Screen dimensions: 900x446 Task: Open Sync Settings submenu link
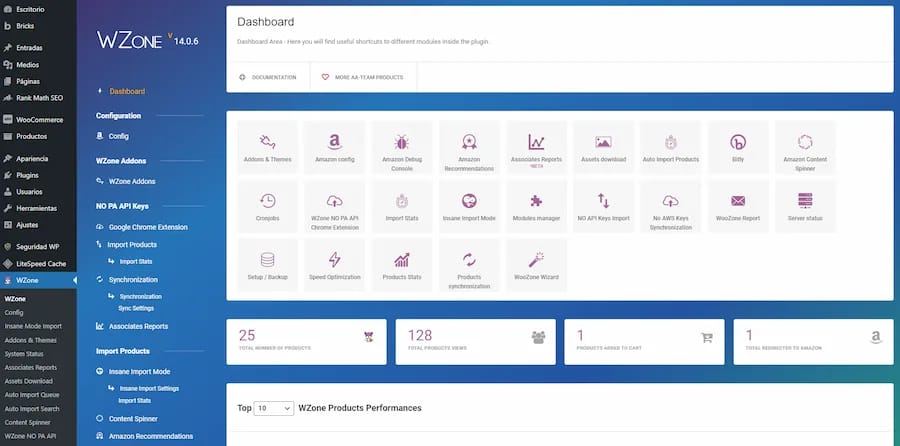click(x=136, y=308)
